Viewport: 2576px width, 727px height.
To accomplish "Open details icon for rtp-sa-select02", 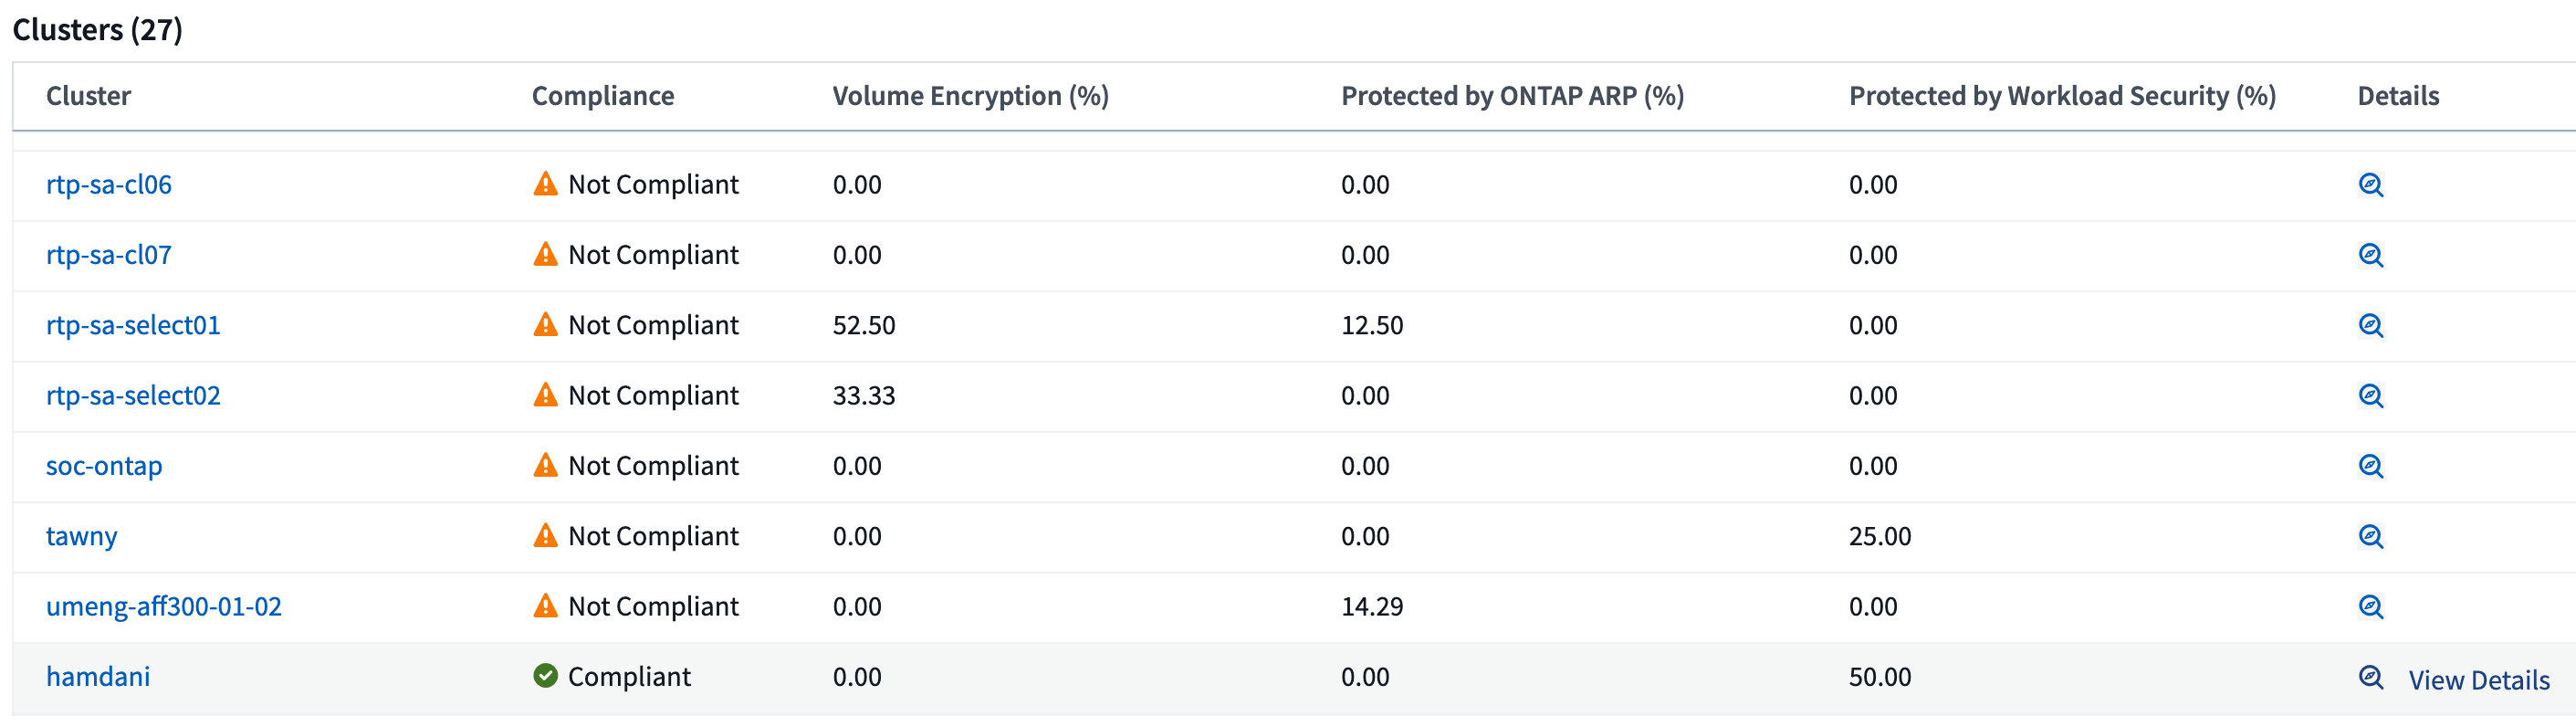I will [x=2370, y=396].
